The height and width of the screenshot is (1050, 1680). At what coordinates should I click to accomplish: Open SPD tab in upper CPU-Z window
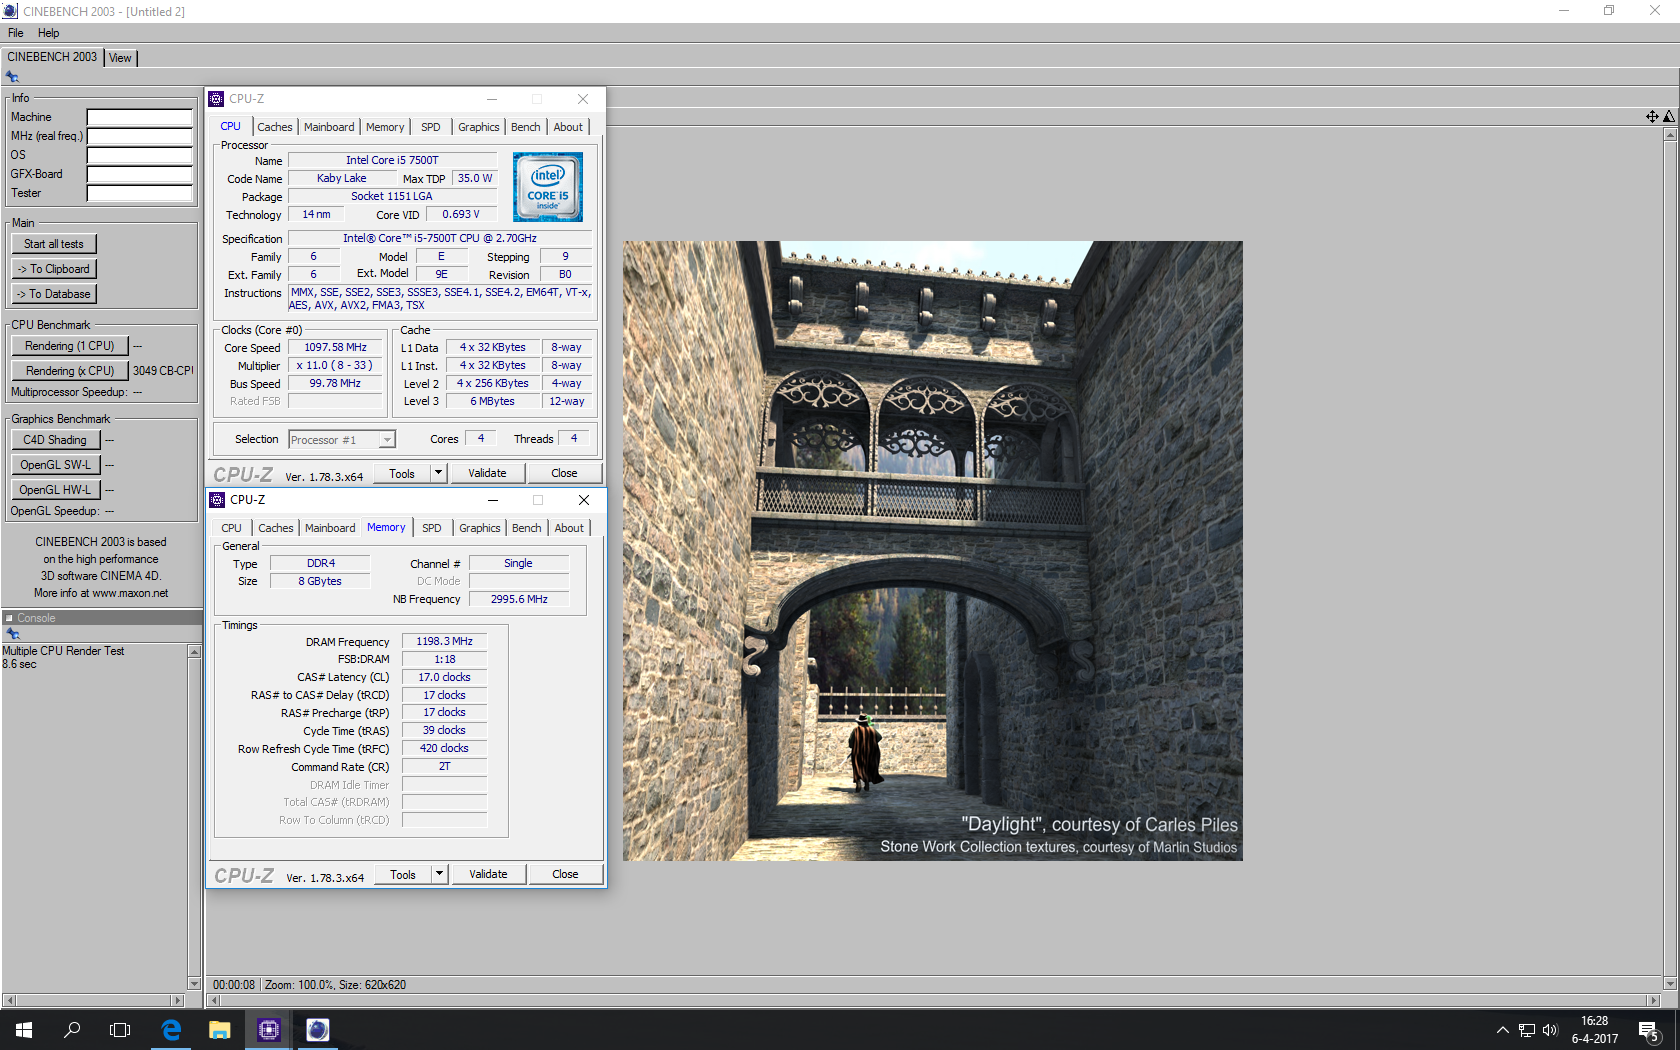(430, 127)
